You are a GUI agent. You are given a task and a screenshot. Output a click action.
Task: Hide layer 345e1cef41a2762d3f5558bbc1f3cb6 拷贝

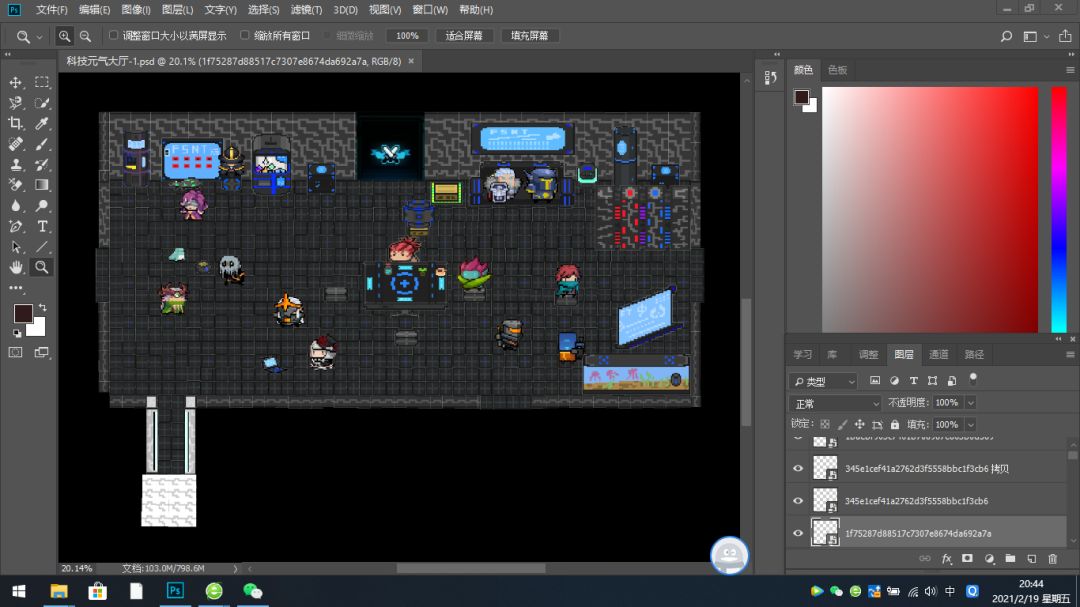(798, 469)
